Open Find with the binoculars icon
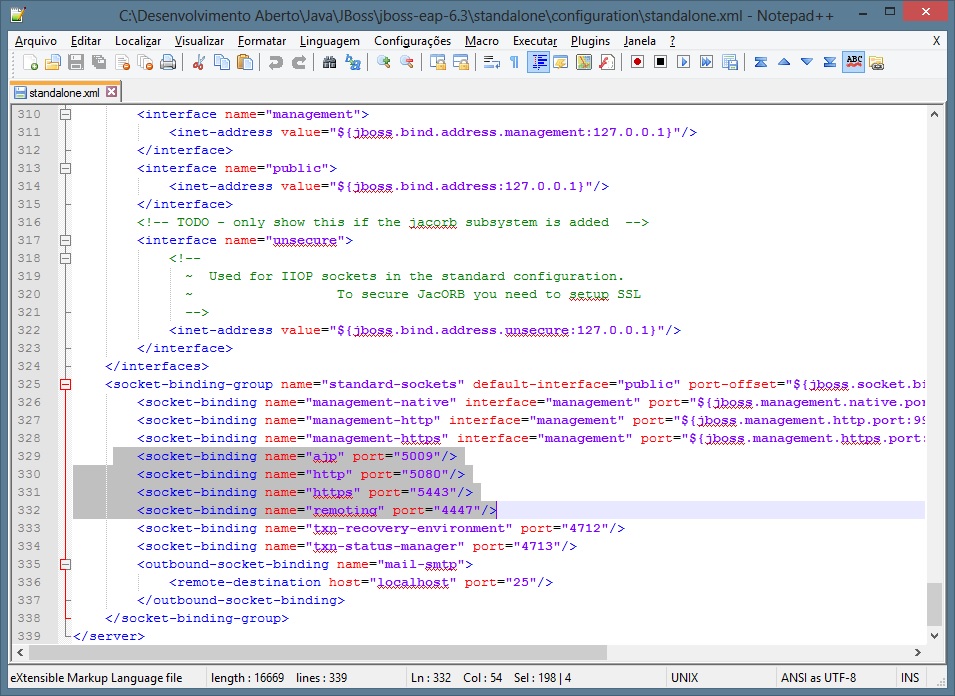 pos(330,62)
